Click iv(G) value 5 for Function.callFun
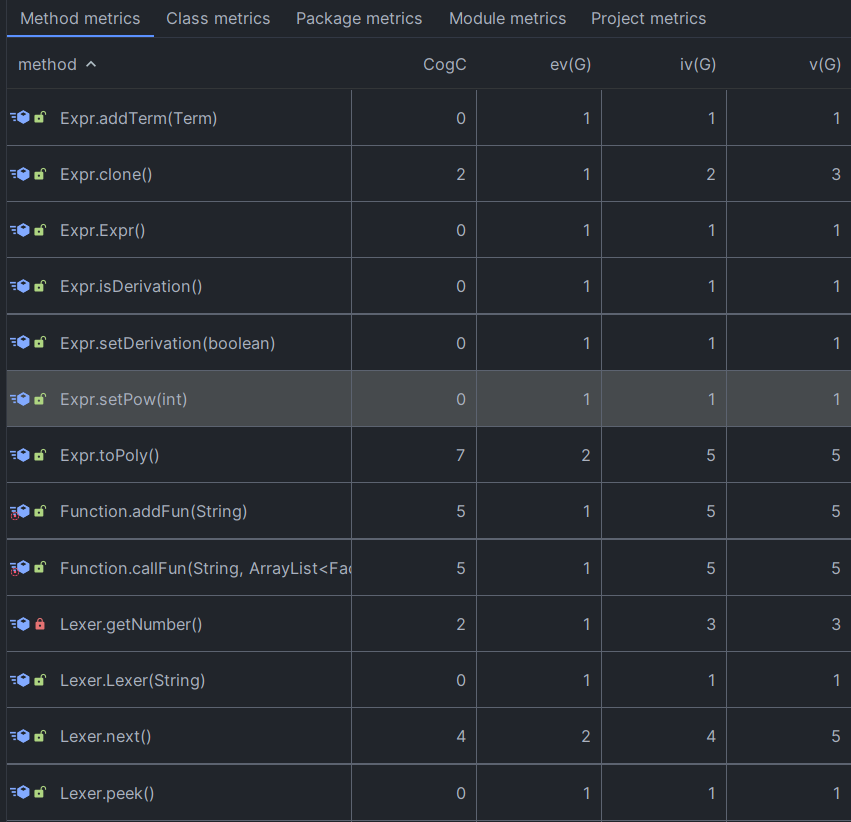The width and height of the screenshot is (851, 822). [x=711, y=568]
